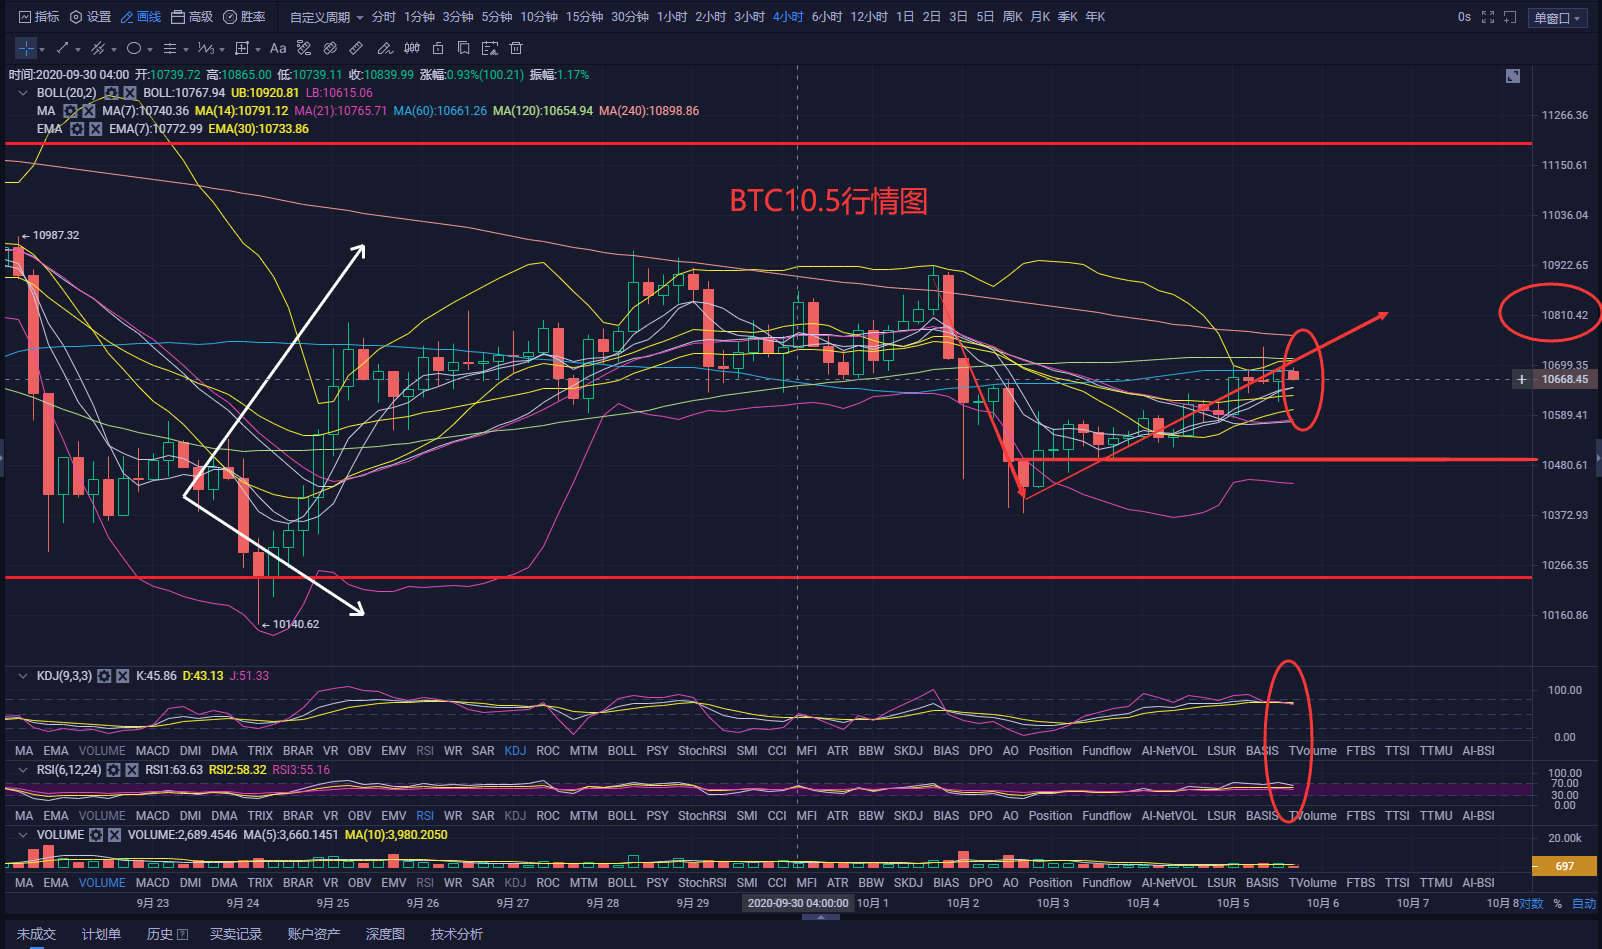Select the Aa text annotation tool
Screen dimensions: 1602x949
pos(278,48)
